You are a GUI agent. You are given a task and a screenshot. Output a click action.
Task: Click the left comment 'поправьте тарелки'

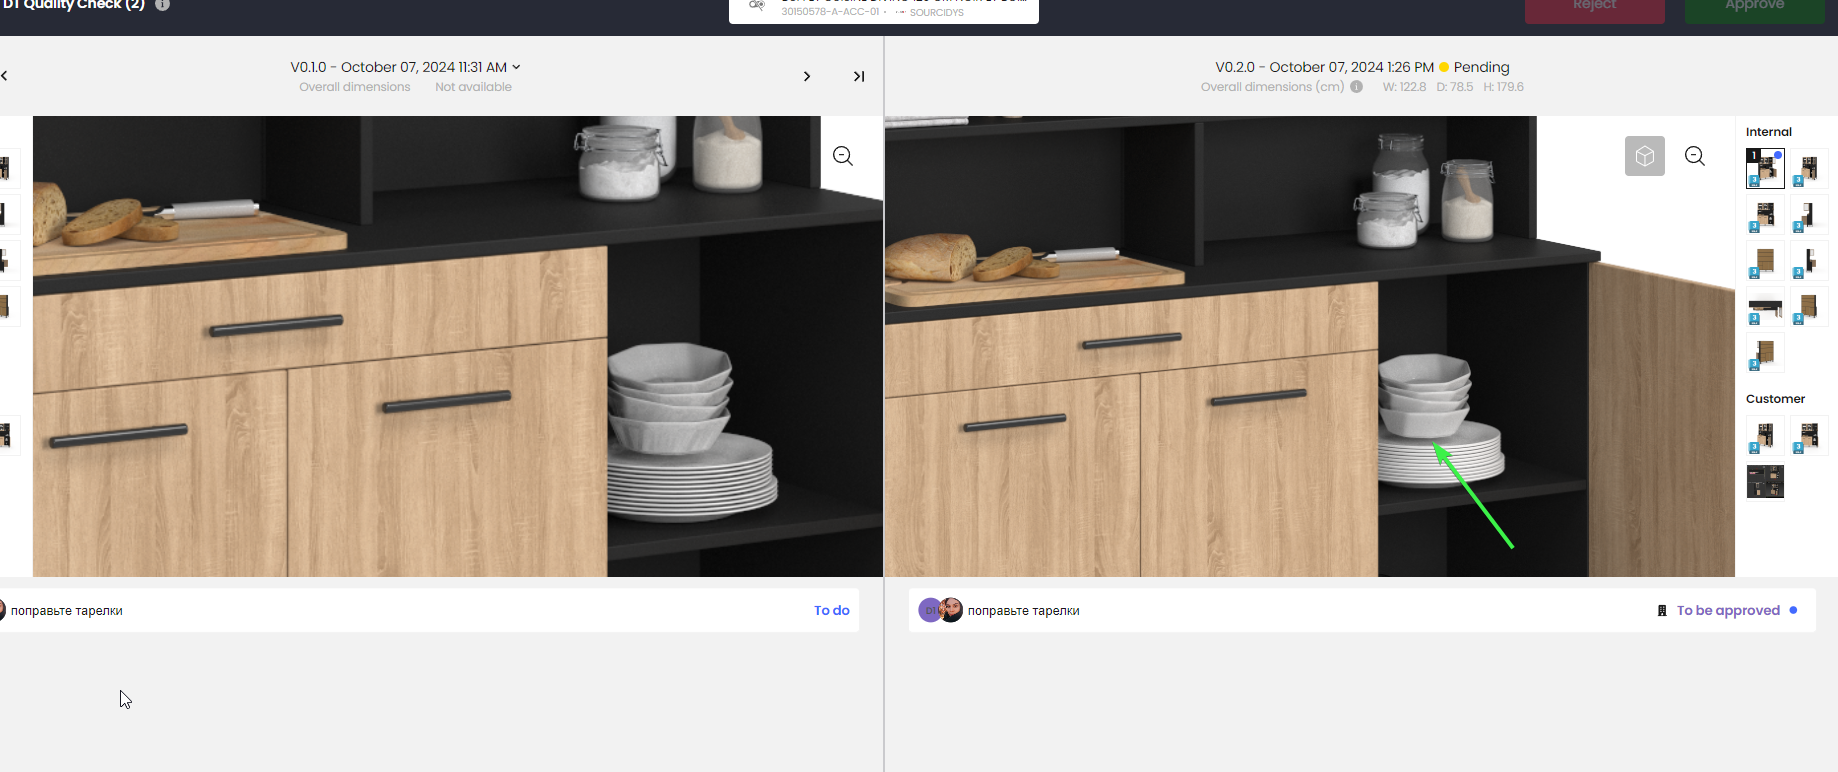point(67,610)
